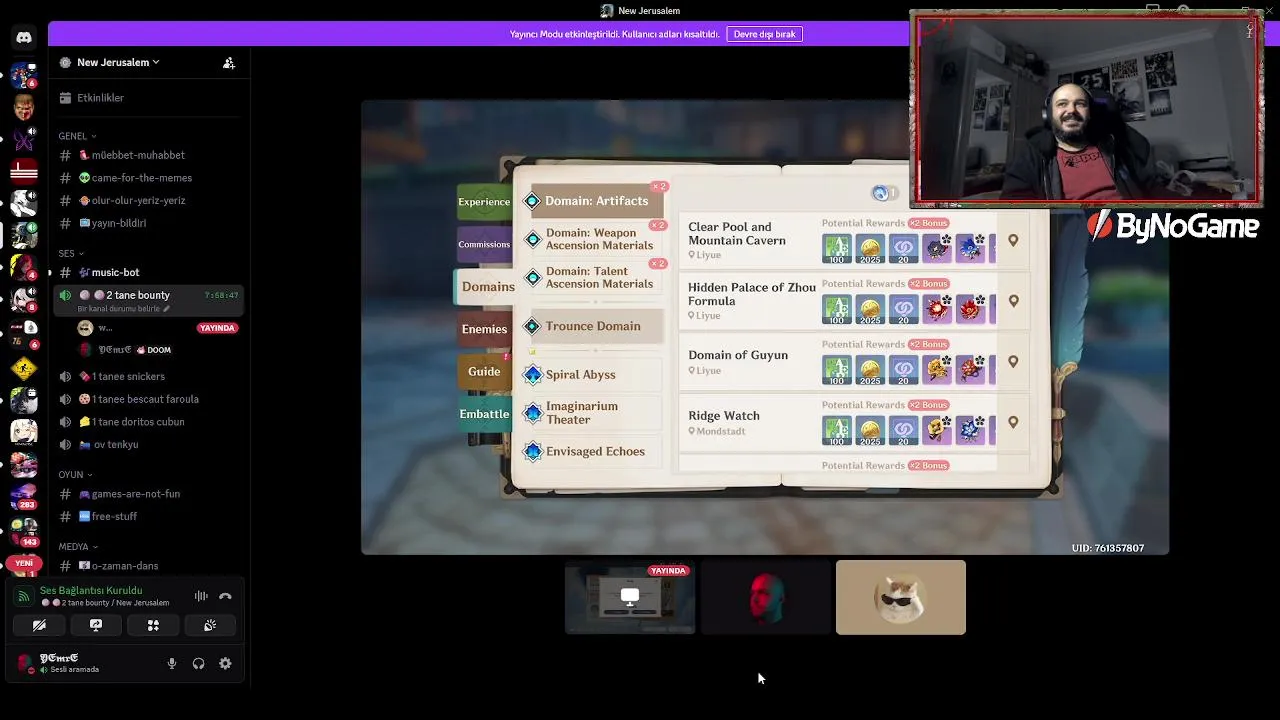Open the Embattle handbook tab
Screen dimensions: 1280x720
[484, 414]
